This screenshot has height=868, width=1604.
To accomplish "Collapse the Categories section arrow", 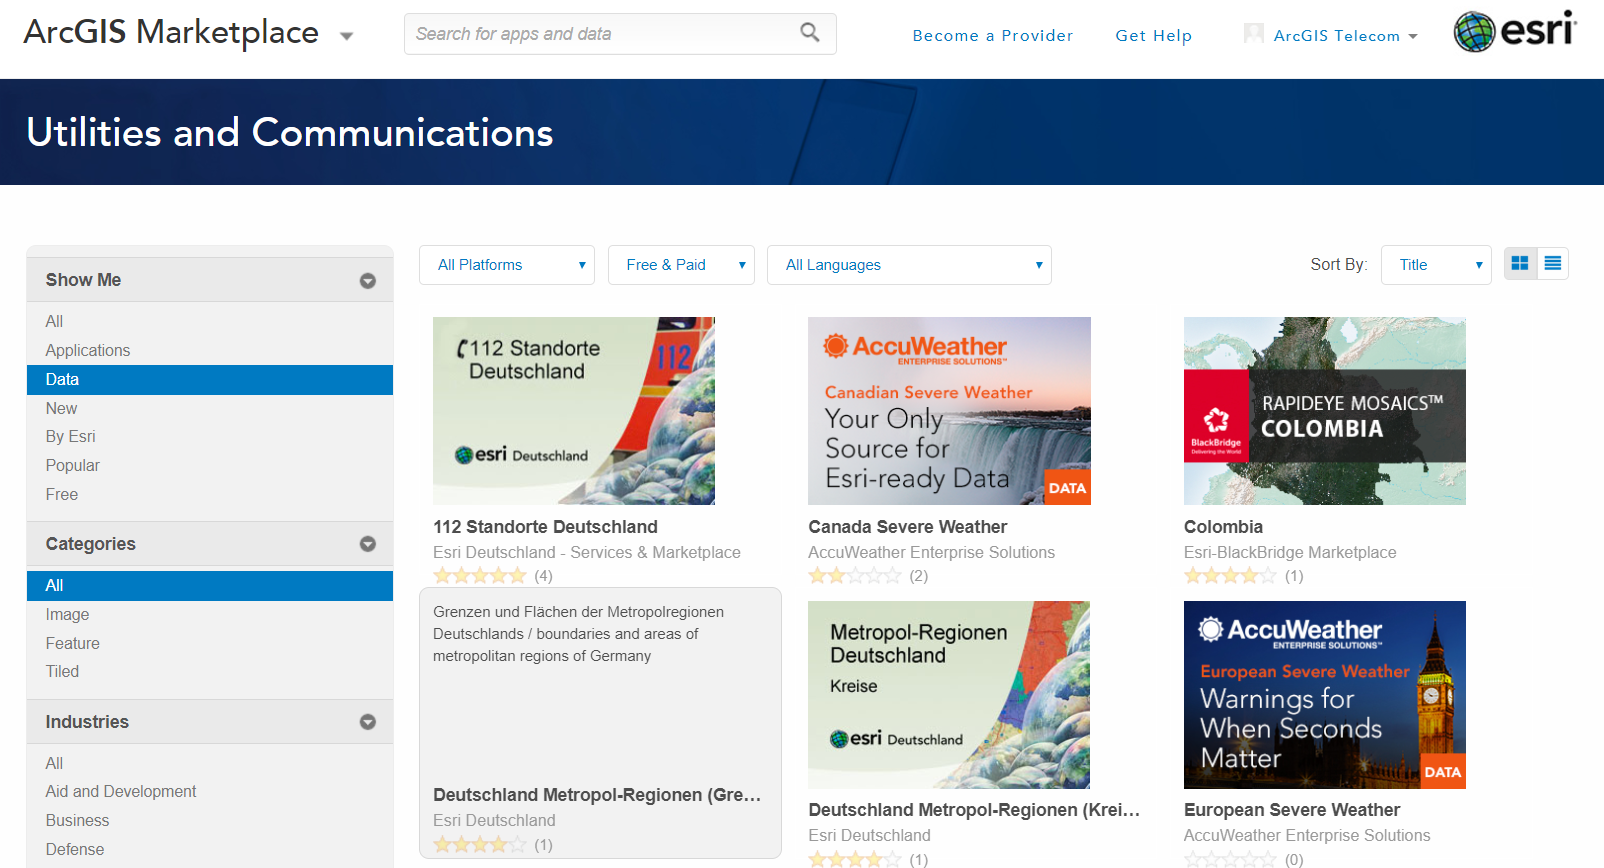I will 368,544.
